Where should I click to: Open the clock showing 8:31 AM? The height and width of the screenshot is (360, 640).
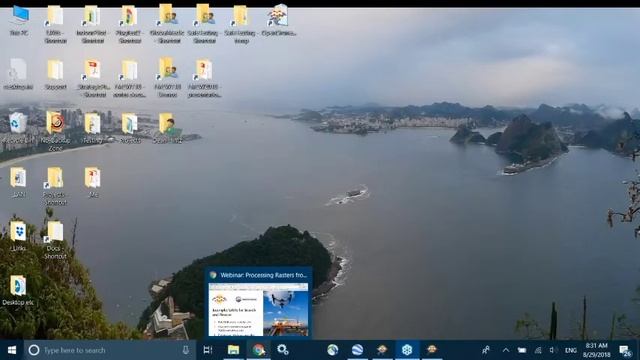point(596,350)
